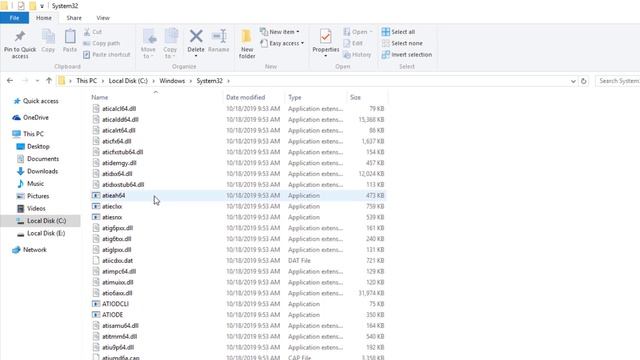Create a New folder
640x360 pixels.
tap(247, 44)
